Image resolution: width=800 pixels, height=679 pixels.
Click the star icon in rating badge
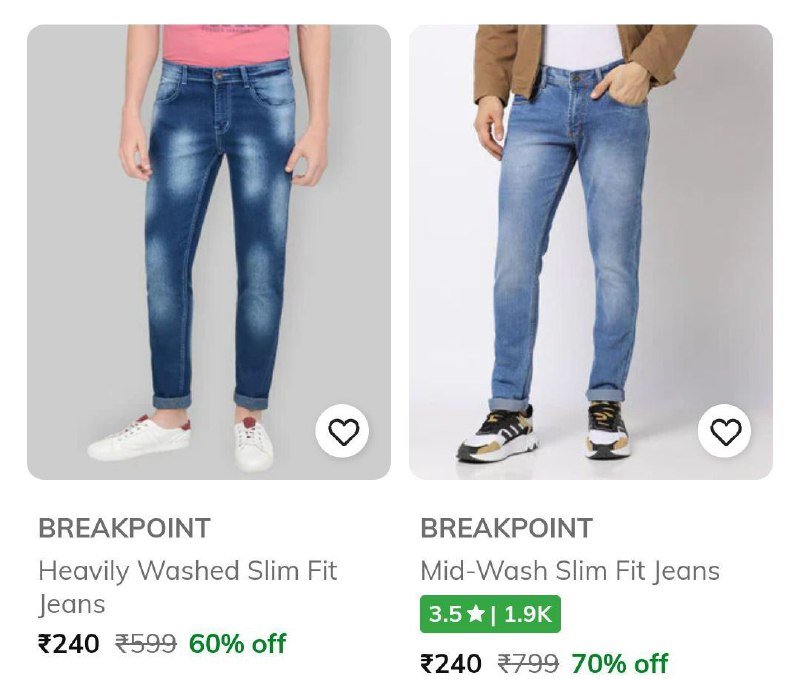coord(475,614)
